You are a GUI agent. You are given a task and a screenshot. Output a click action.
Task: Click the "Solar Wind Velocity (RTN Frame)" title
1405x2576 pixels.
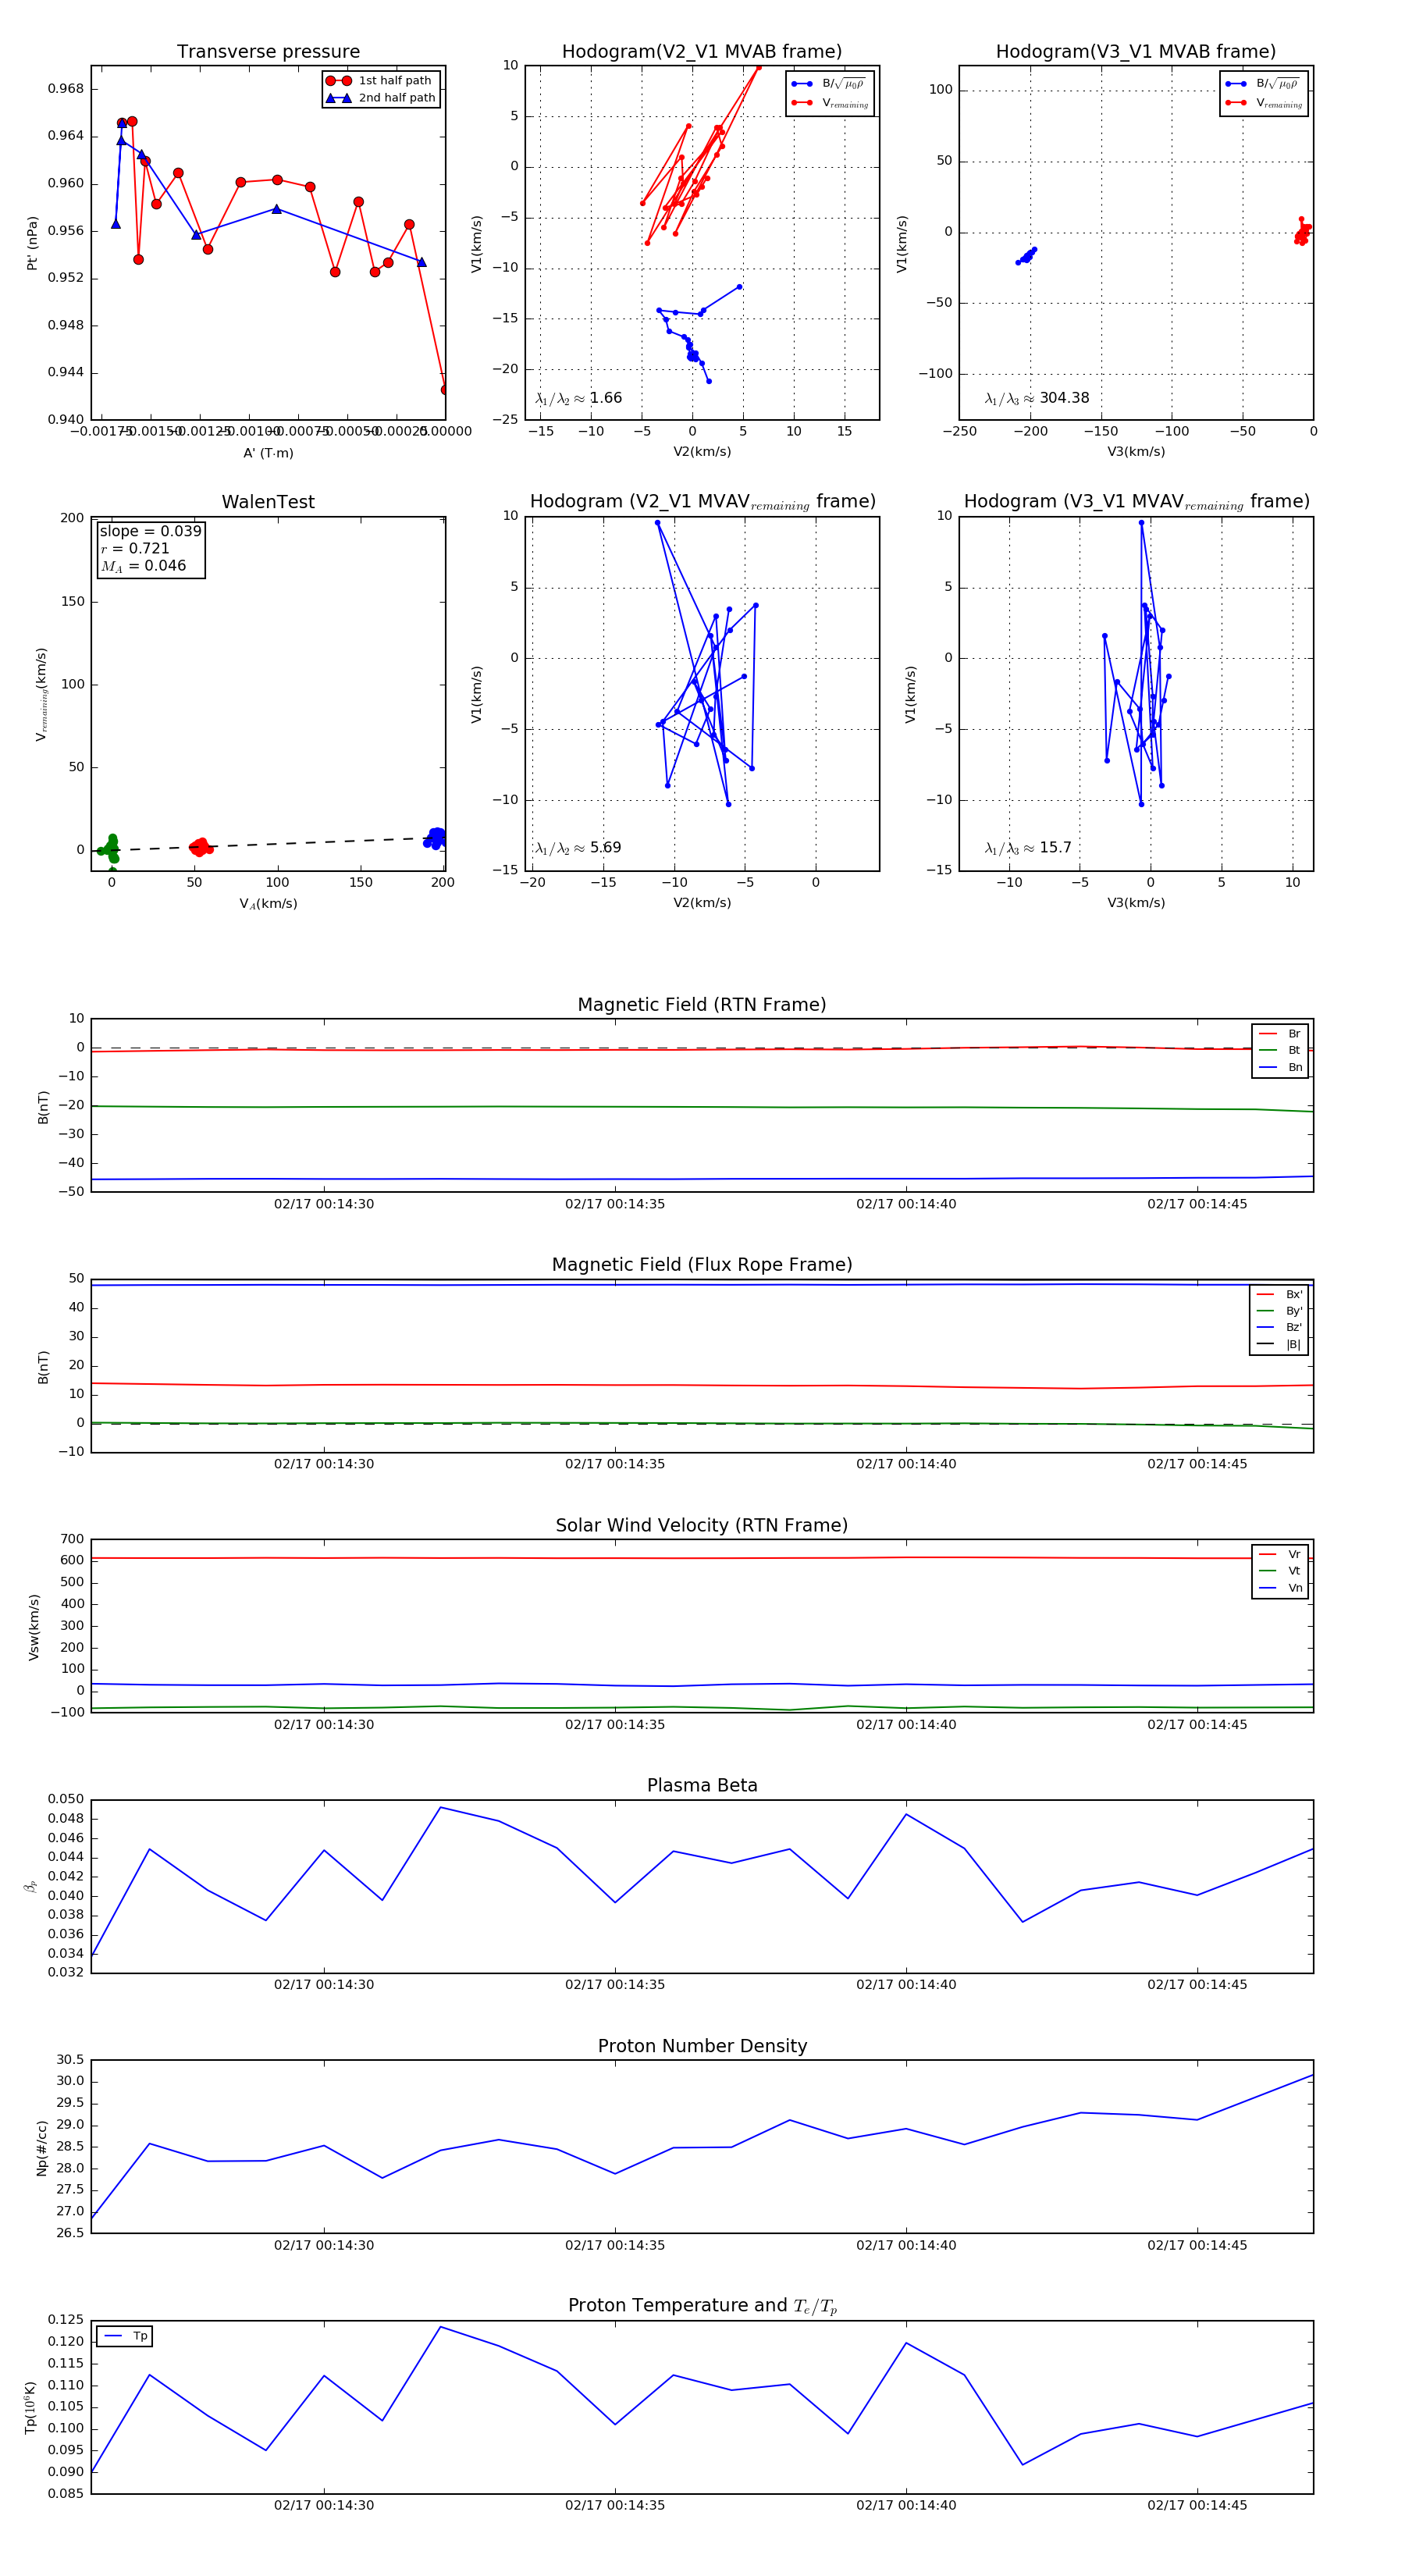[x=702, y=1526]
